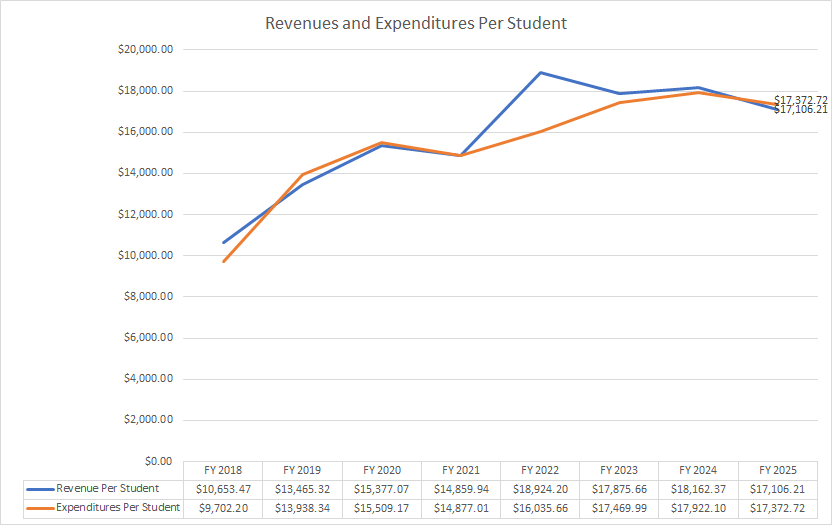Click the $18,924.20 revenue table cell
The height and width of the screenshot is (525, 832).
pos(540,489)
